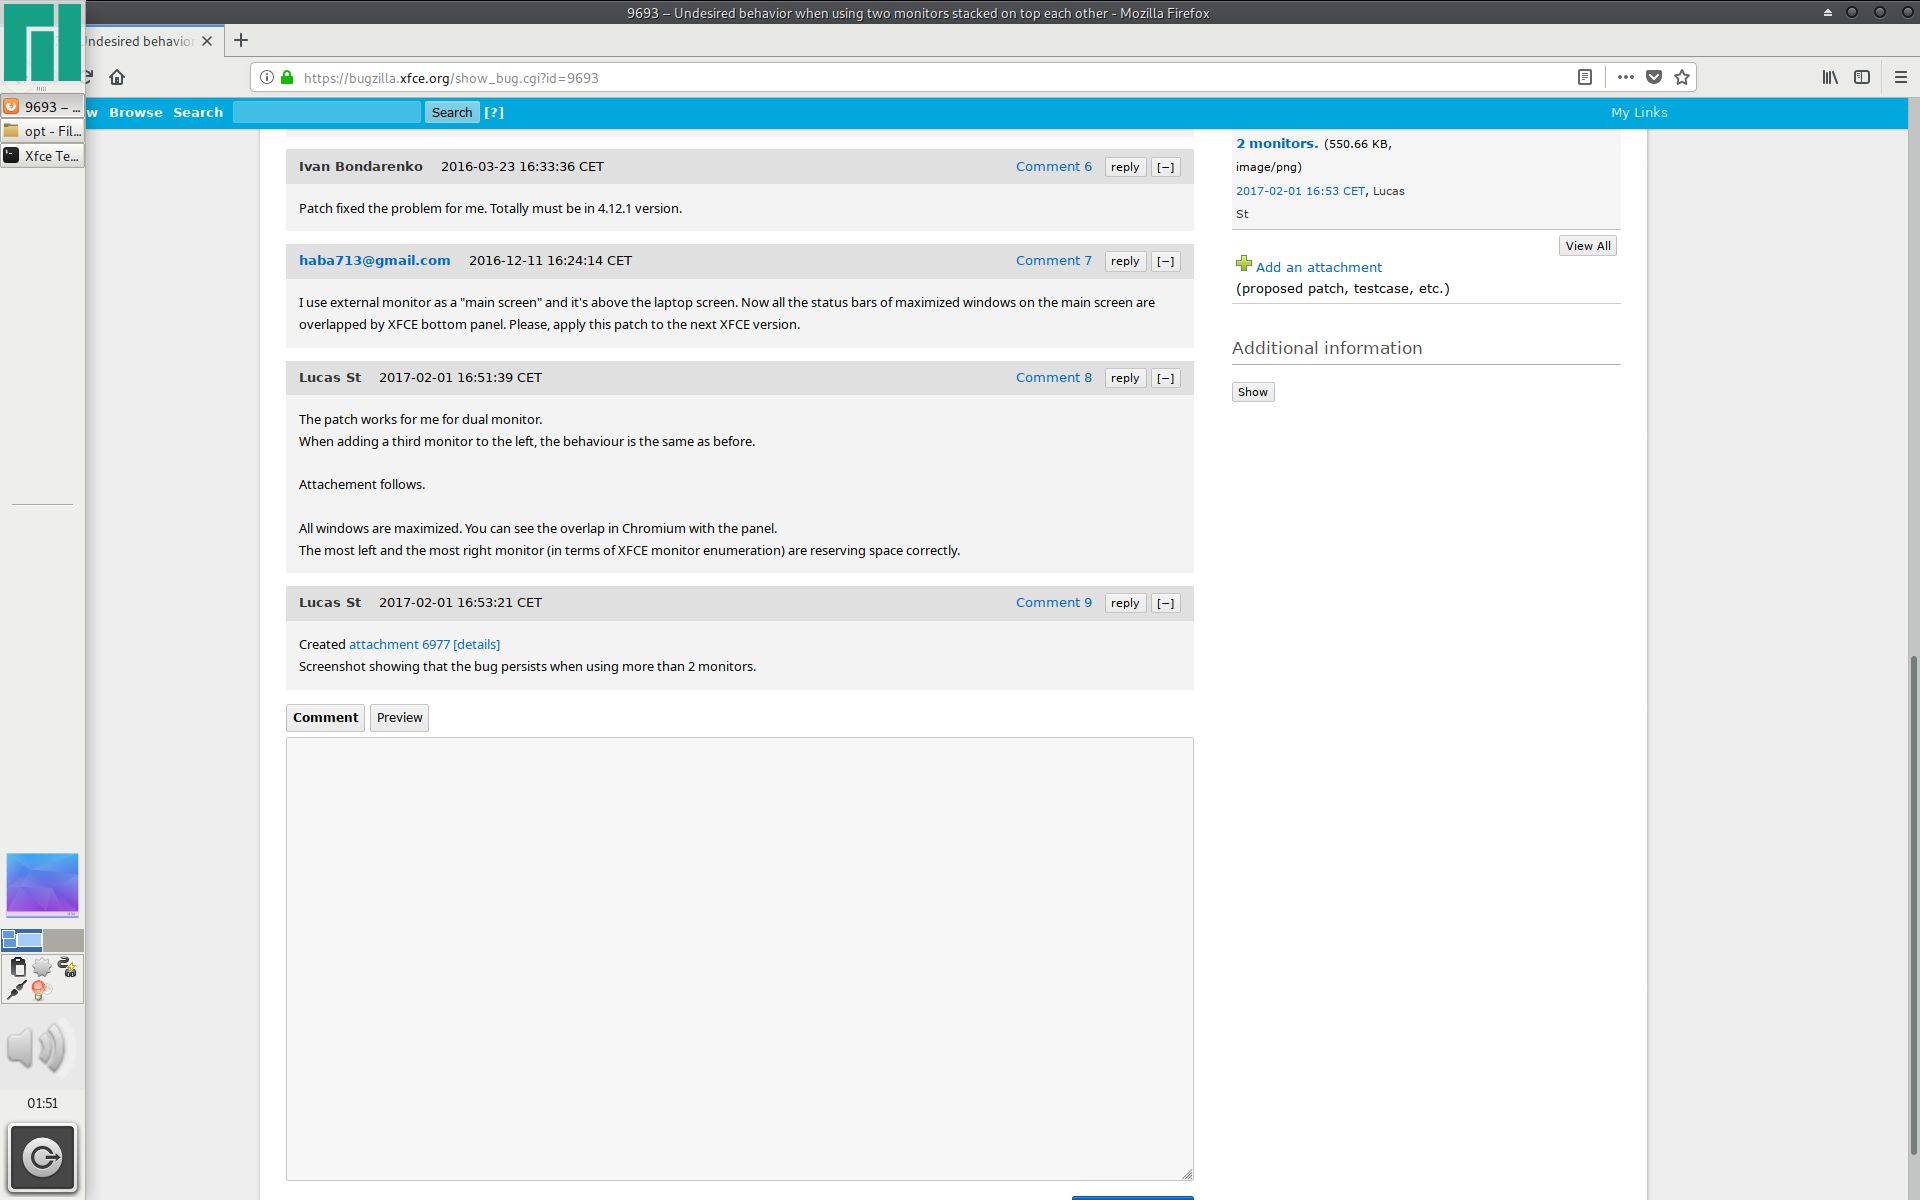Image resolution: width=1920 pixels, height=1200 pixels.
Task: Focus the large comment text area
Action: [740, 959]
